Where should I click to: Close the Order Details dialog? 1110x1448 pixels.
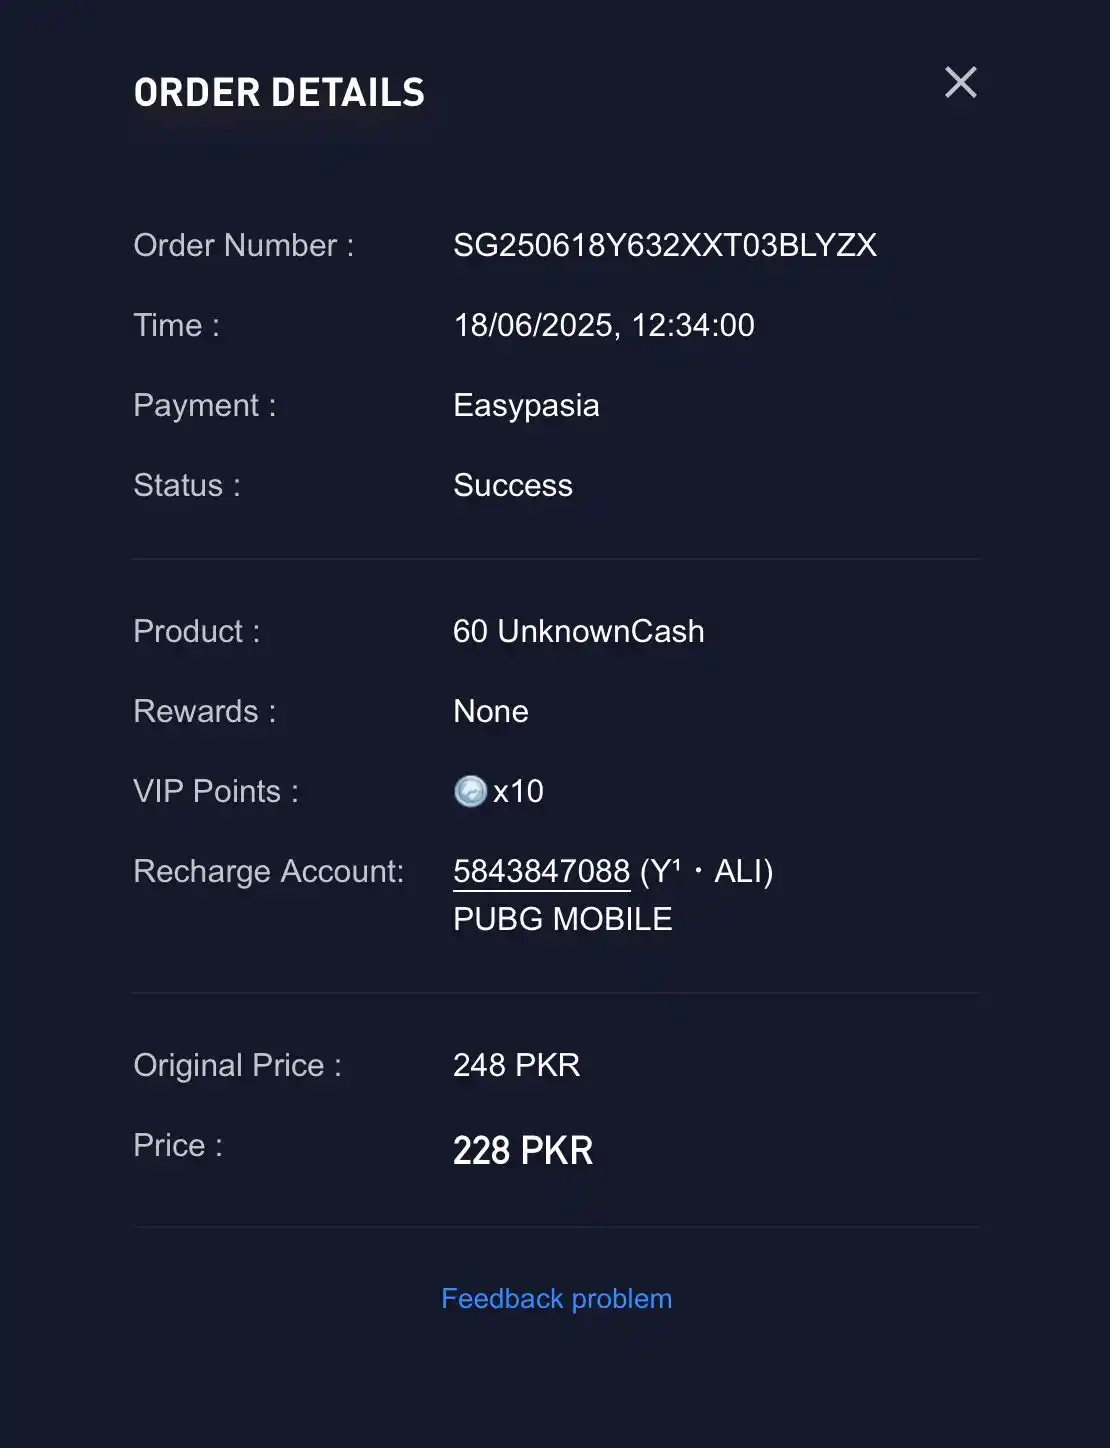960,82
